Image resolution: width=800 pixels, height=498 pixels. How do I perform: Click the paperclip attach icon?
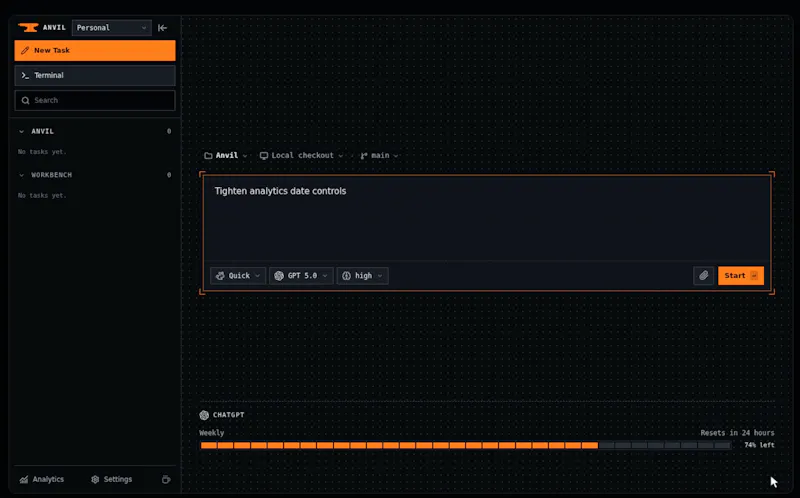click(704, 276)
